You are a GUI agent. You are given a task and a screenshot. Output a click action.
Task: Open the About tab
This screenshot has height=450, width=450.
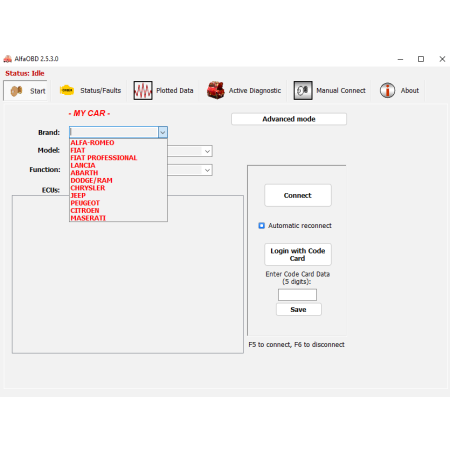pos(399,90)
